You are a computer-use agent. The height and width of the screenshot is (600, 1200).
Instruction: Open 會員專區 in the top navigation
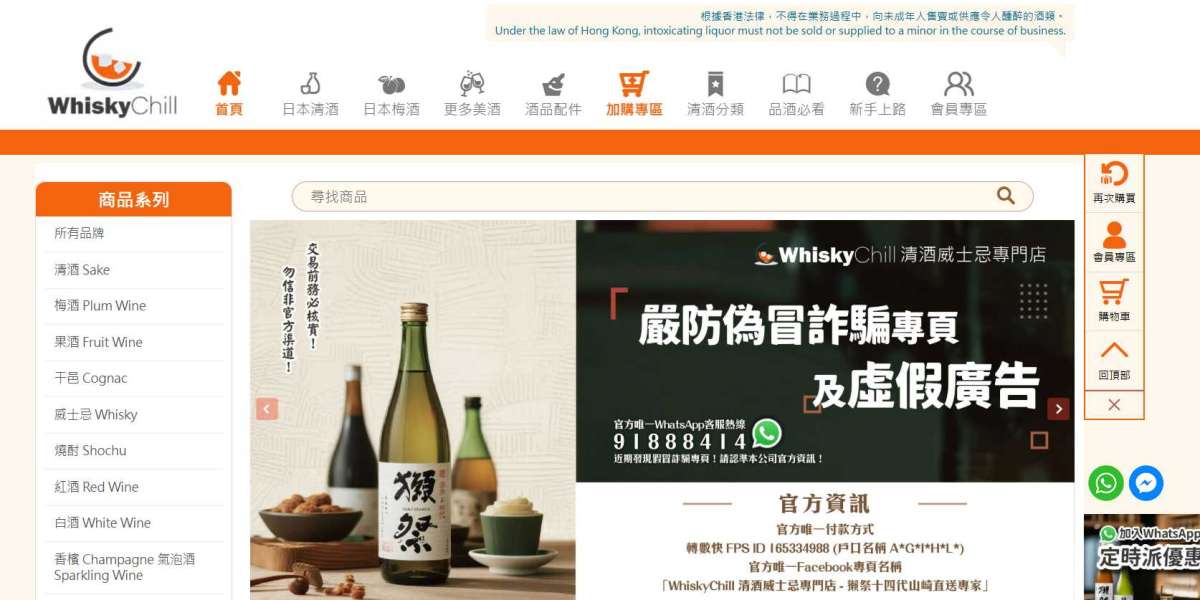(958, 93)
